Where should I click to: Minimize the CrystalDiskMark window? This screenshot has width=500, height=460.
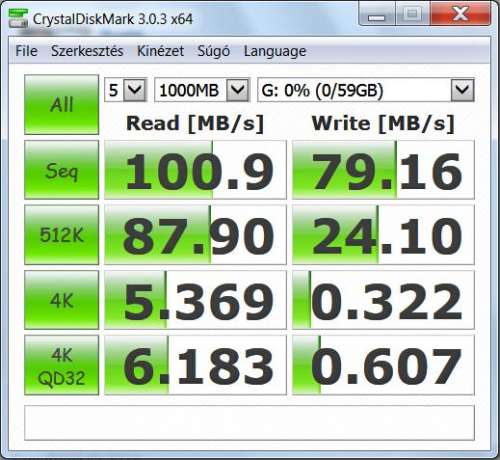(377, 14)
